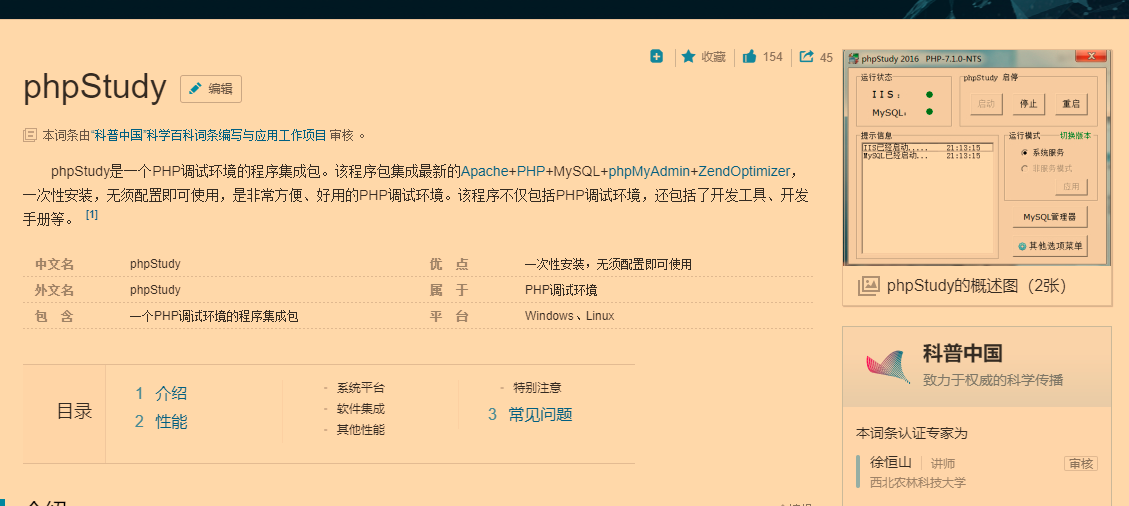Click the 停止 button in phpStudy image

1028,104
